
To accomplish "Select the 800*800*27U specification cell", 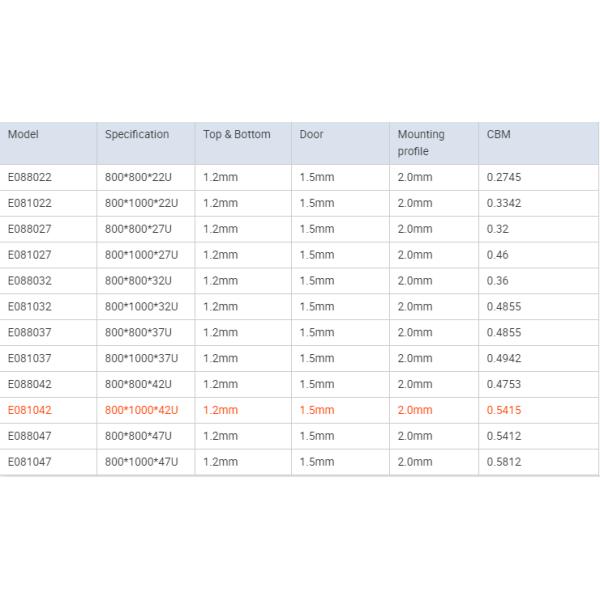I will [138, 229].
